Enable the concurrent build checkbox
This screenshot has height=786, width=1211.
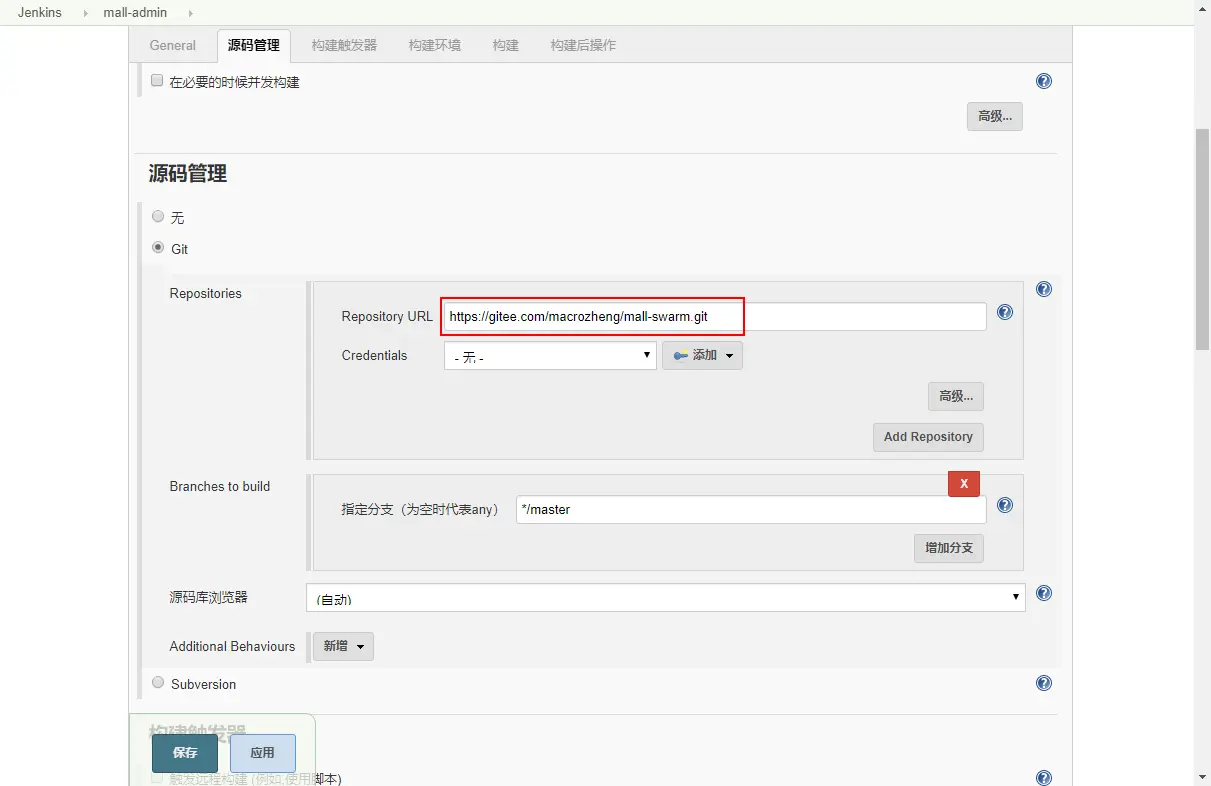157,81
